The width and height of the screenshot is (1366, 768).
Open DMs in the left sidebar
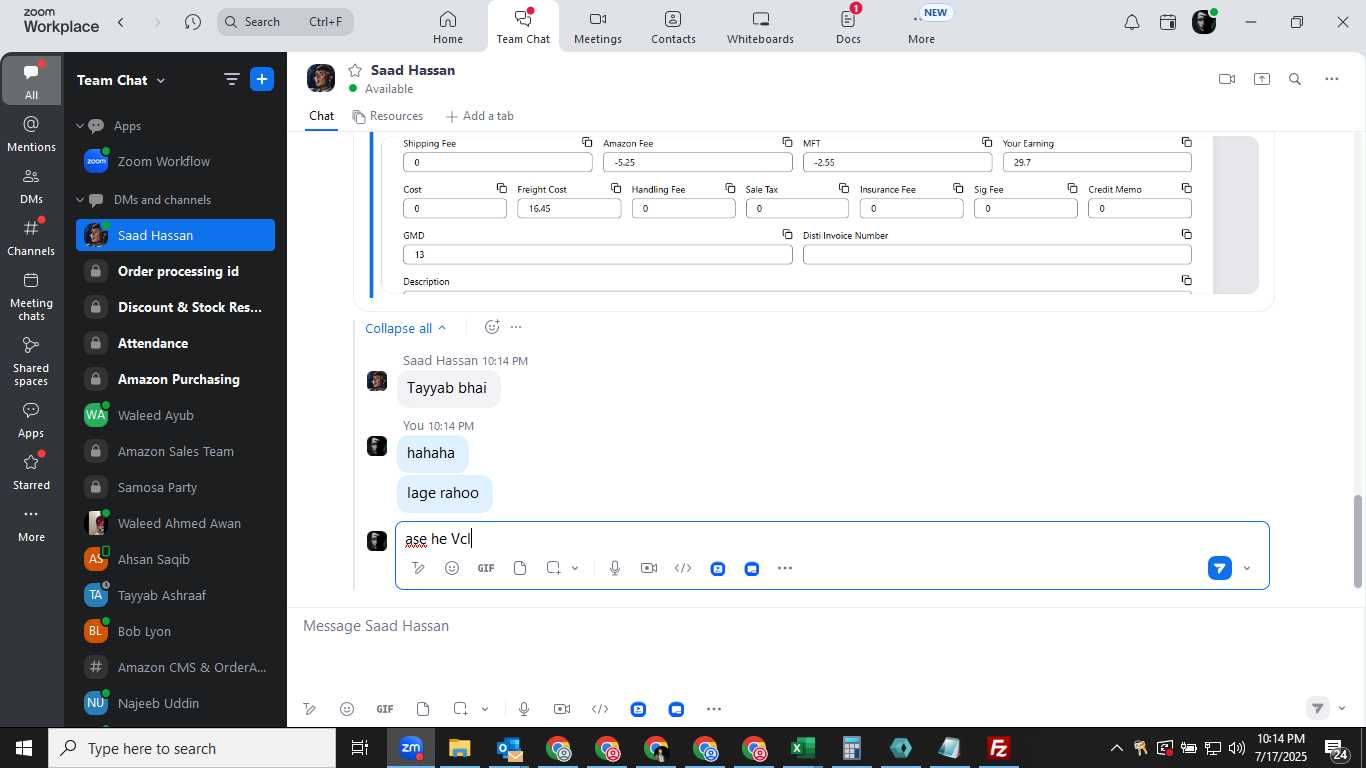[31, 186]
